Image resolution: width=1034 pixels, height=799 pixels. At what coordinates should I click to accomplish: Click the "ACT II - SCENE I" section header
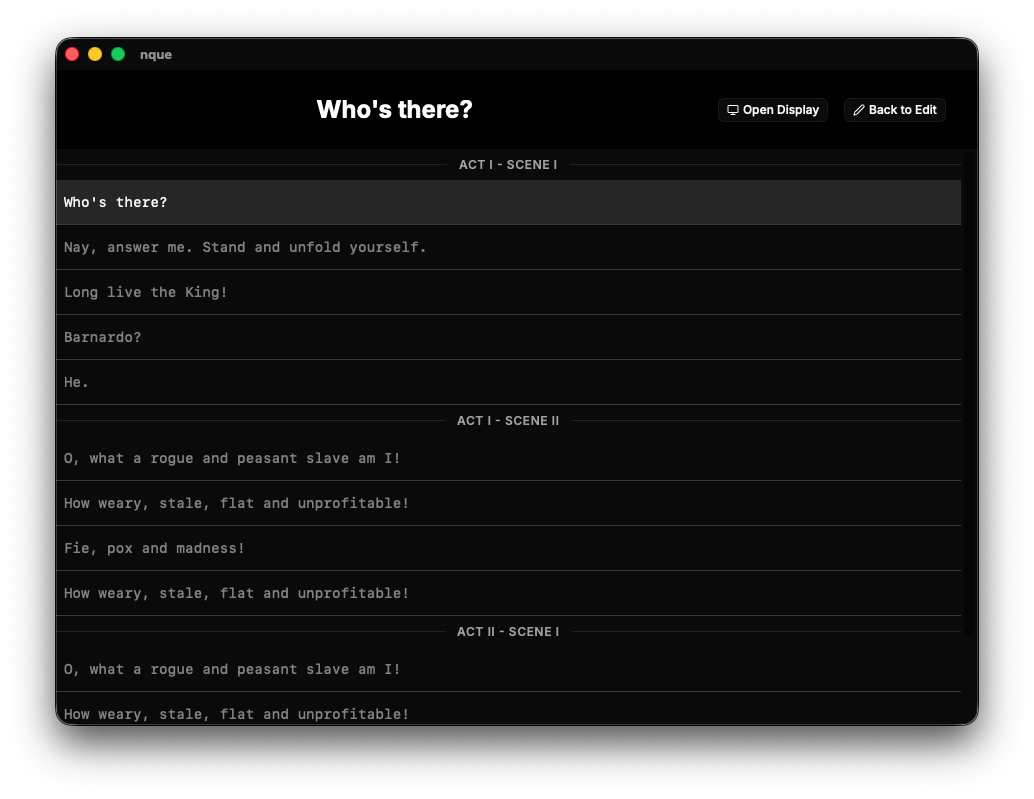click(508, 632)
